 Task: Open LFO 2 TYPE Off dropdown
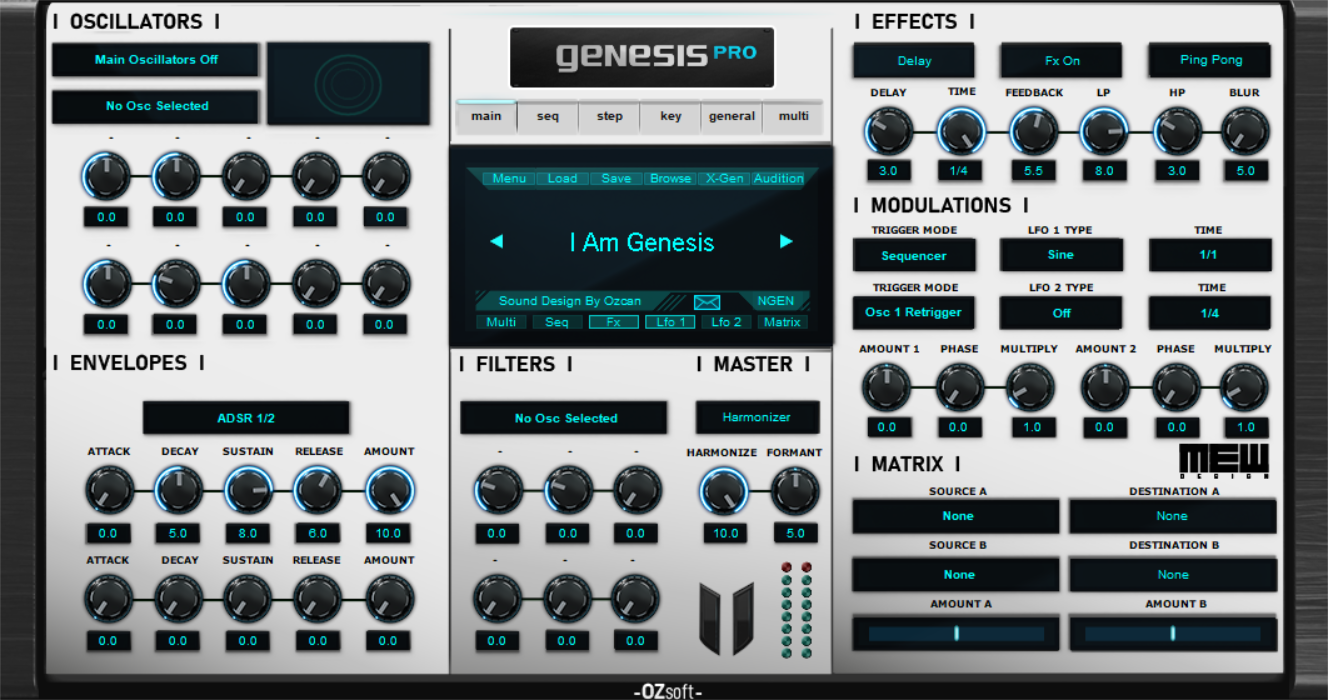tap(1061, 312)
